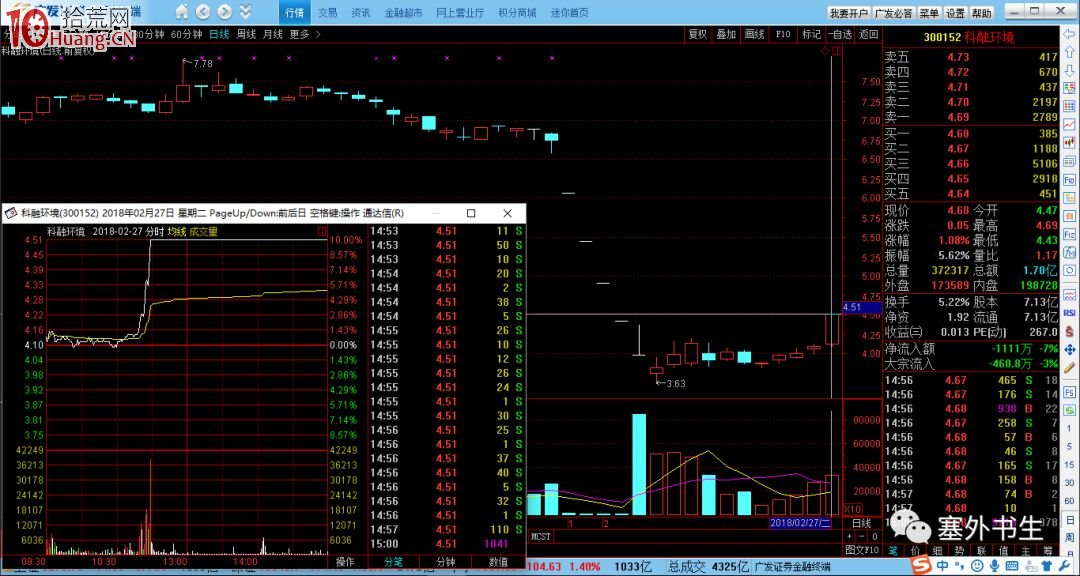The image size is (1080, 576).
Task: Click the 标记 option
Action: tap(811, 34)
